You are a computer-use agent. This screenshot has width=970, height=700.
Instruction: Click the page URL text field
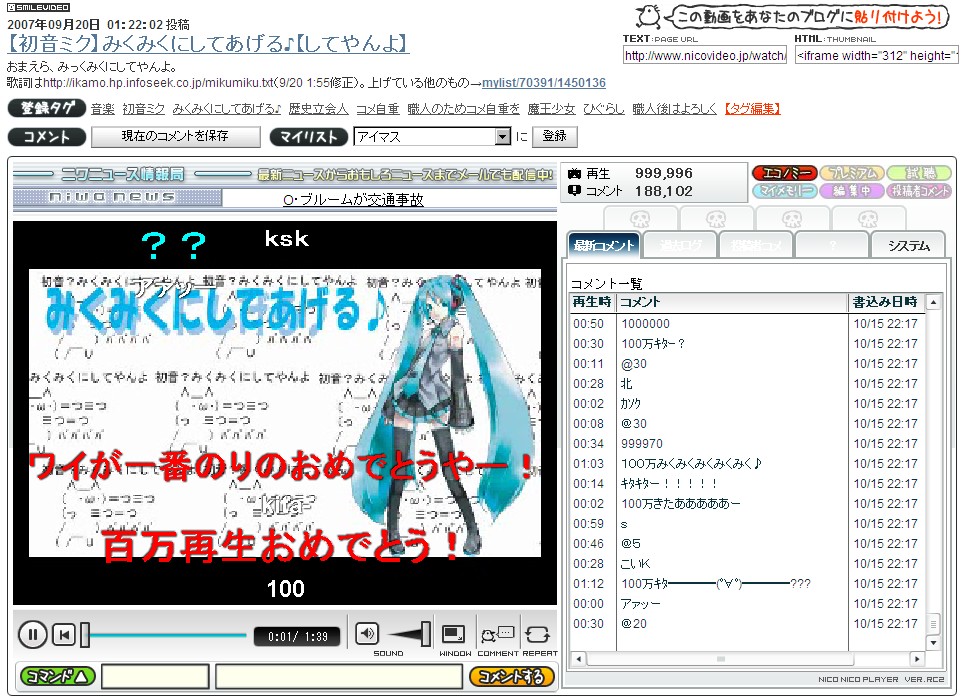[x=705, y=56]
